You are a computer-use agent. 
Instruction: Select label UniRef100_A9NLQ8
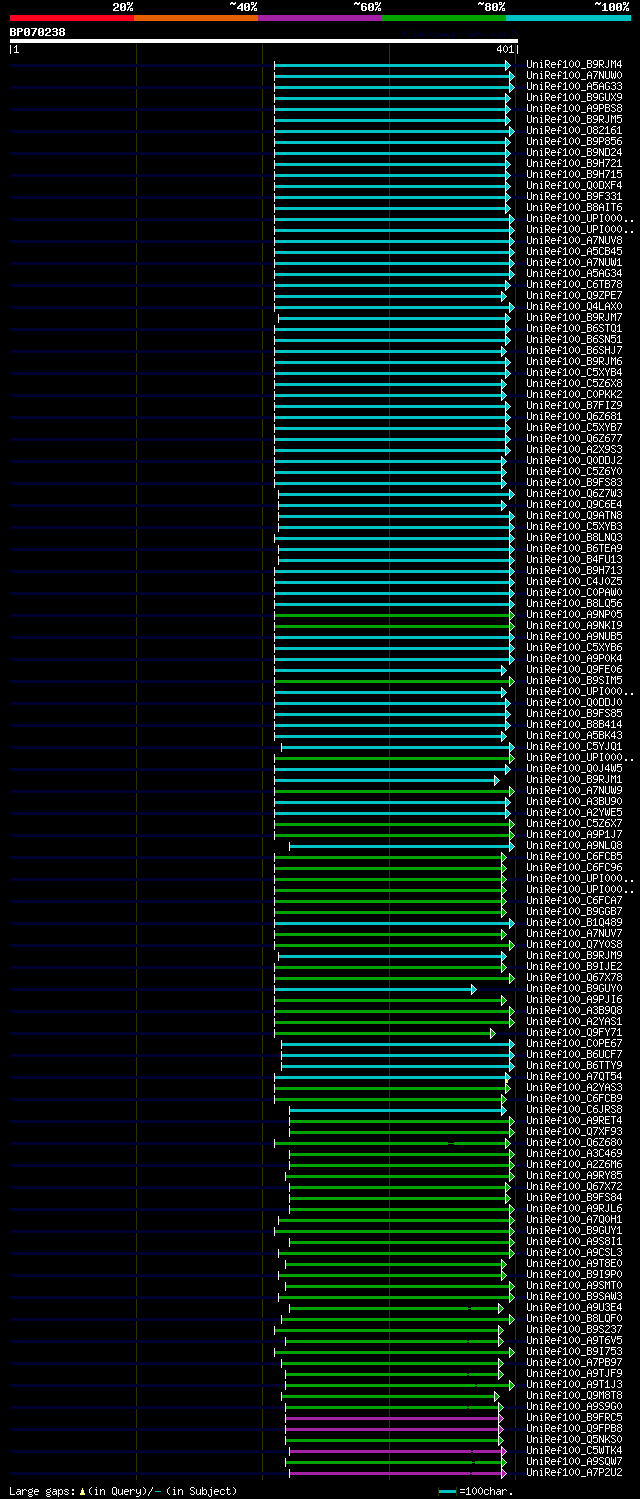coord(575,846)
